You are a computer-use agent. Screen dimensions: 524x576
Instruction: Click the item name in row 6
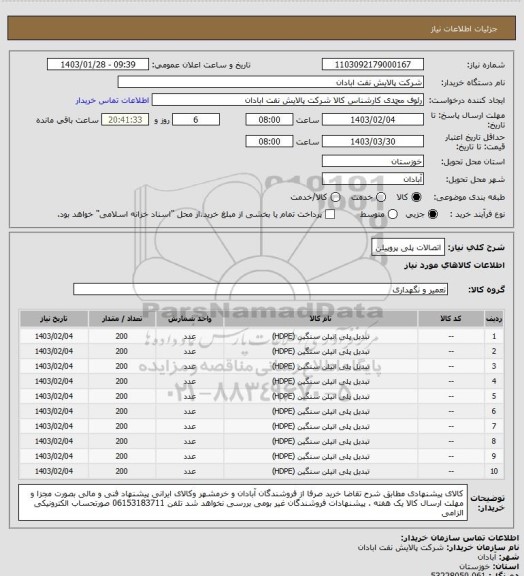point(320,411)
